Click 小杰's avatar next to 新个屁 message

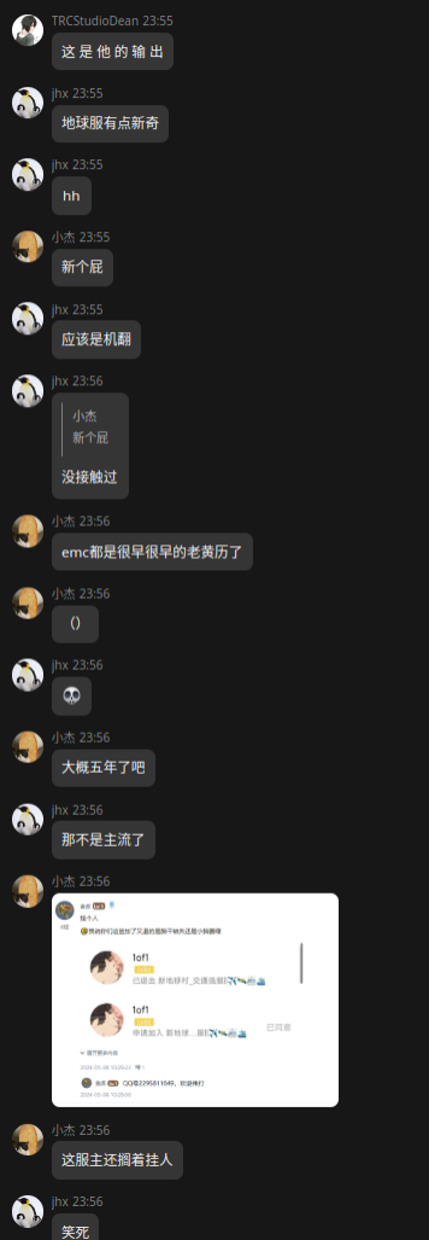[x=27, y=246]
